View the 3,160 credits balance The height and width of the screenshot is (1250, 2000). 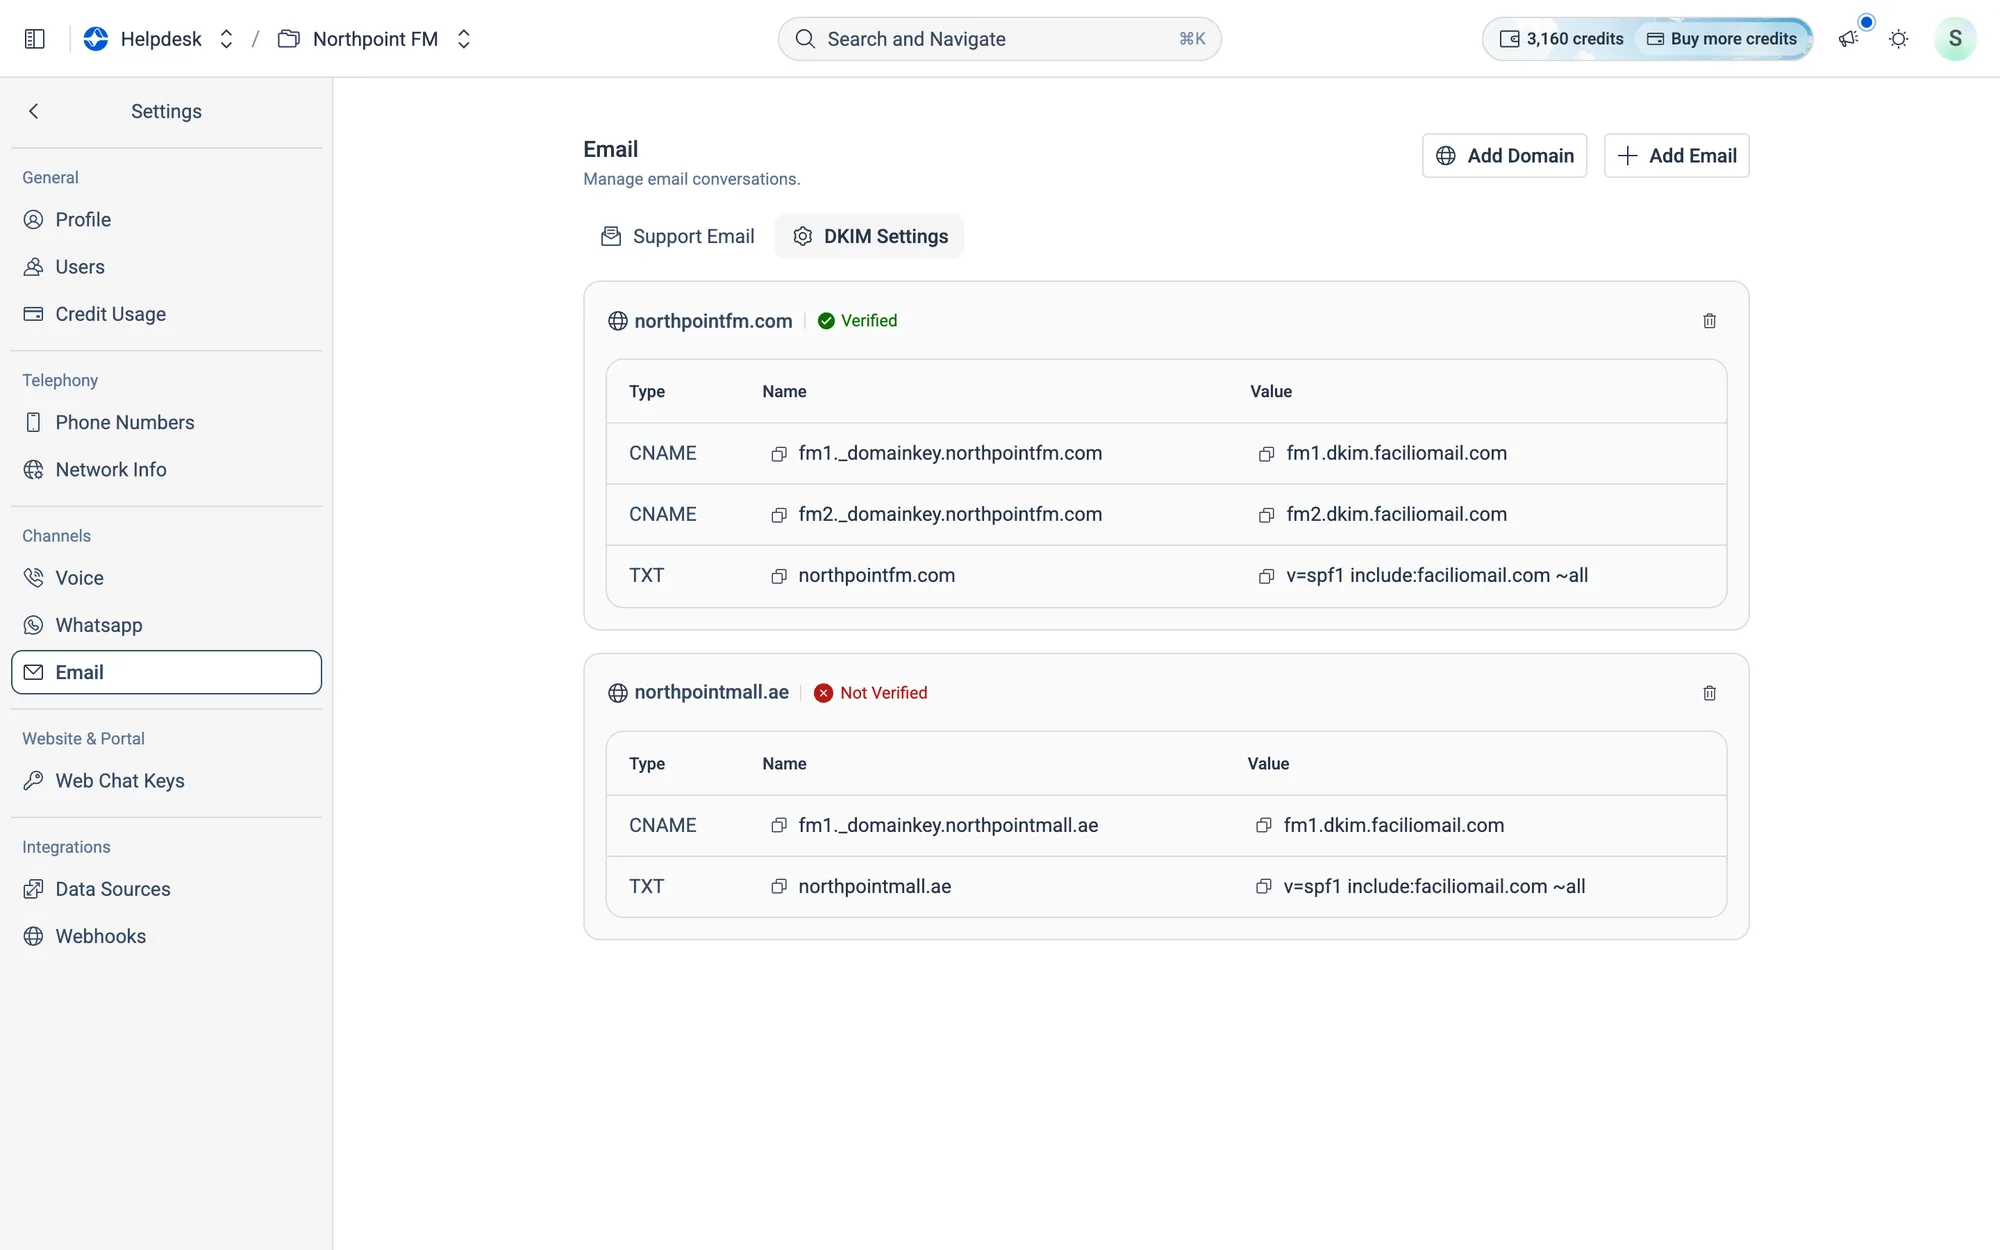click(x=1561, y=39)
